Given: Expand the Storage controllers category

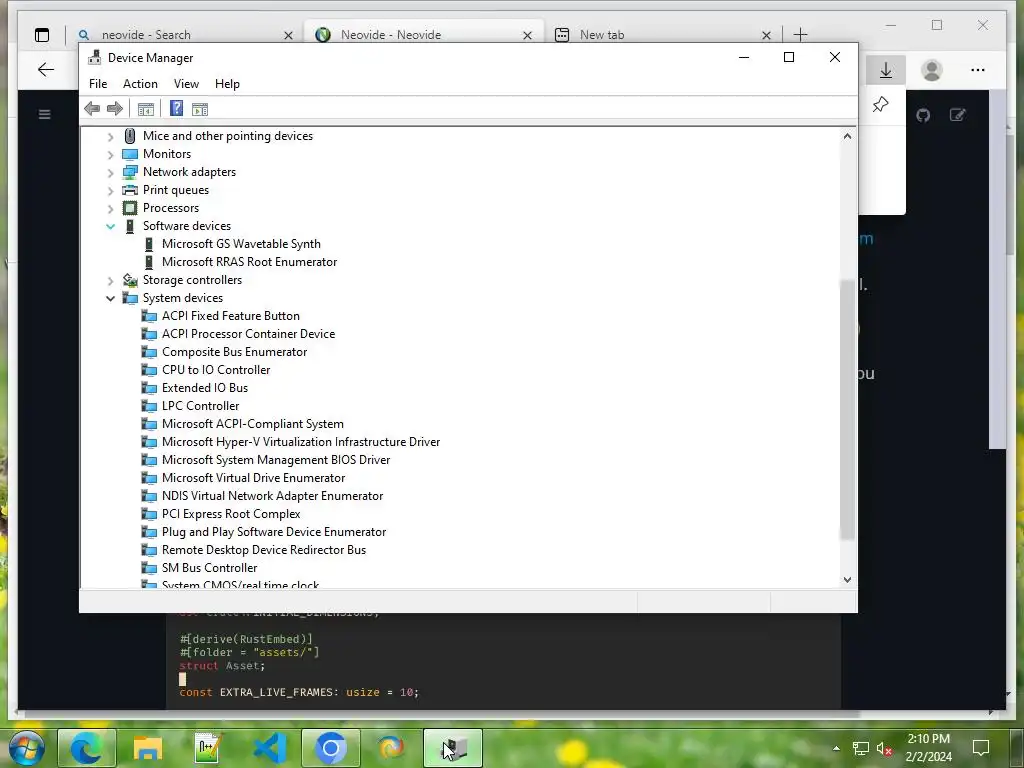Looking at the screenshot, I should (110, 281).
